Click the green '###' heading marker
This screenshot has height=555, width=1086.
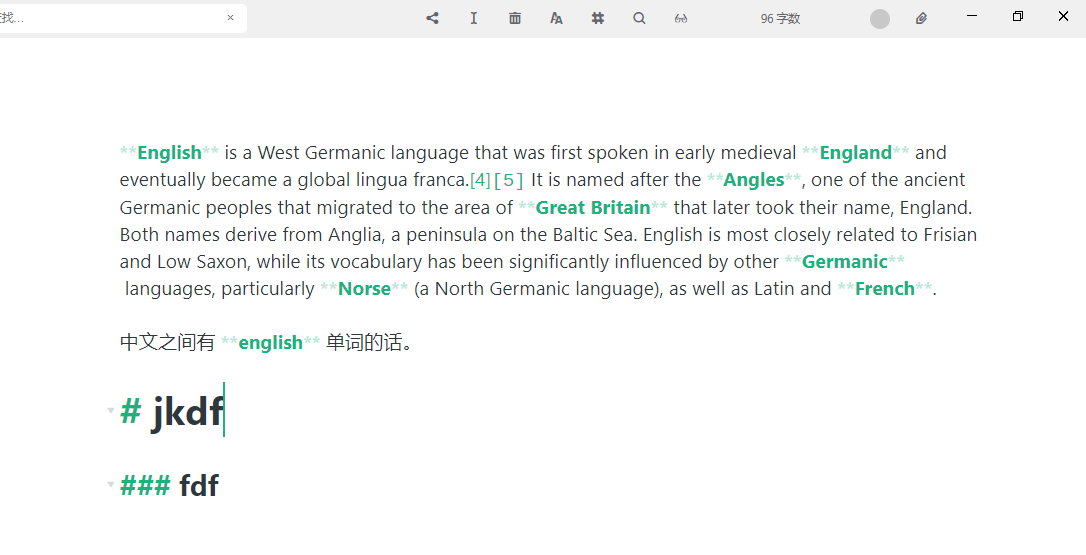145,485
